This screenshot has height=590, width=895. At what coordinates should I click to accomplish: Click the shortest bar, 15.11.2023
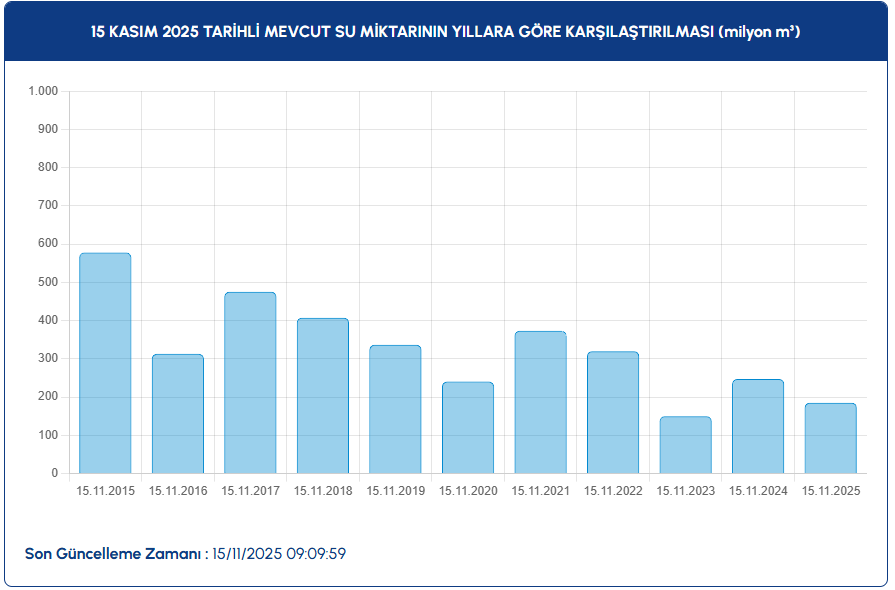tap(685, 445)
